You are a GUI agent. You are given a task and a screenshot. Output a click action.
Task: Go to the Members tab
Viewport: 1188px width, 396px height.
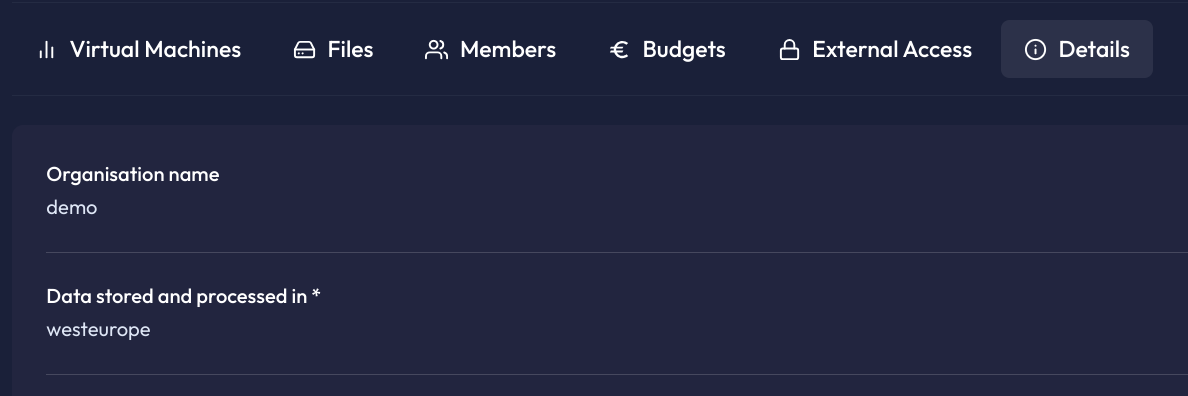[491, 49]
